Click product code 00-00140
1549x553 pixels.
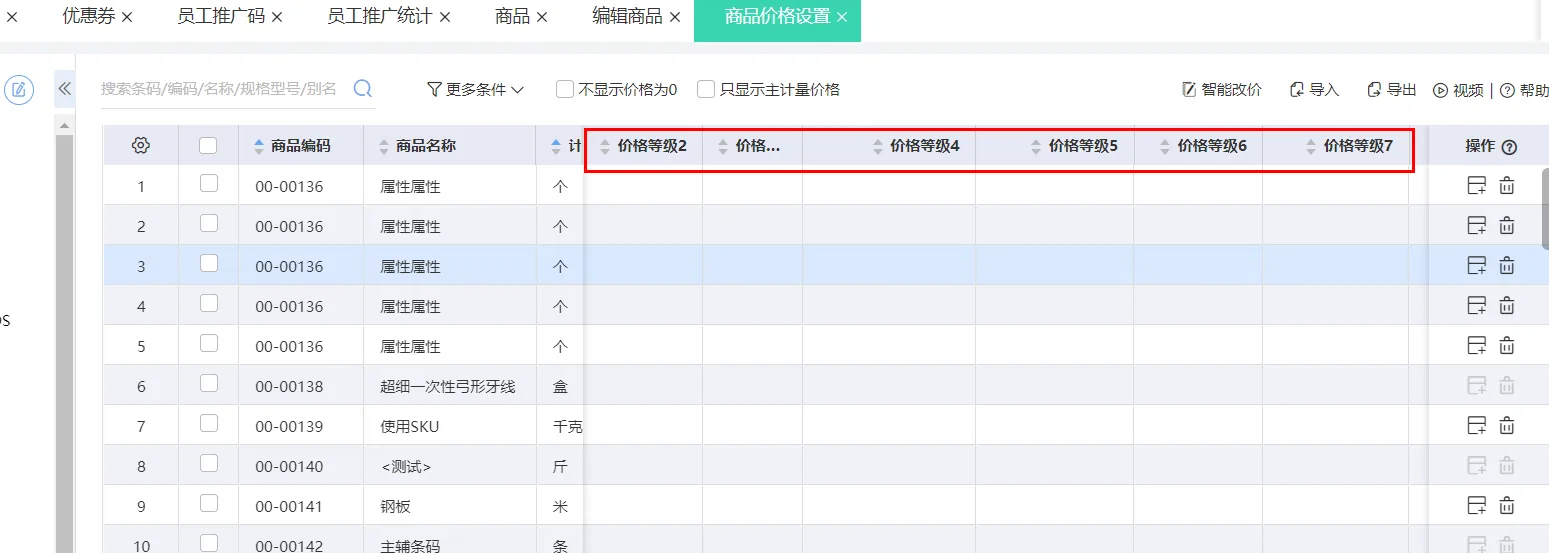click(x=289, y=466)
